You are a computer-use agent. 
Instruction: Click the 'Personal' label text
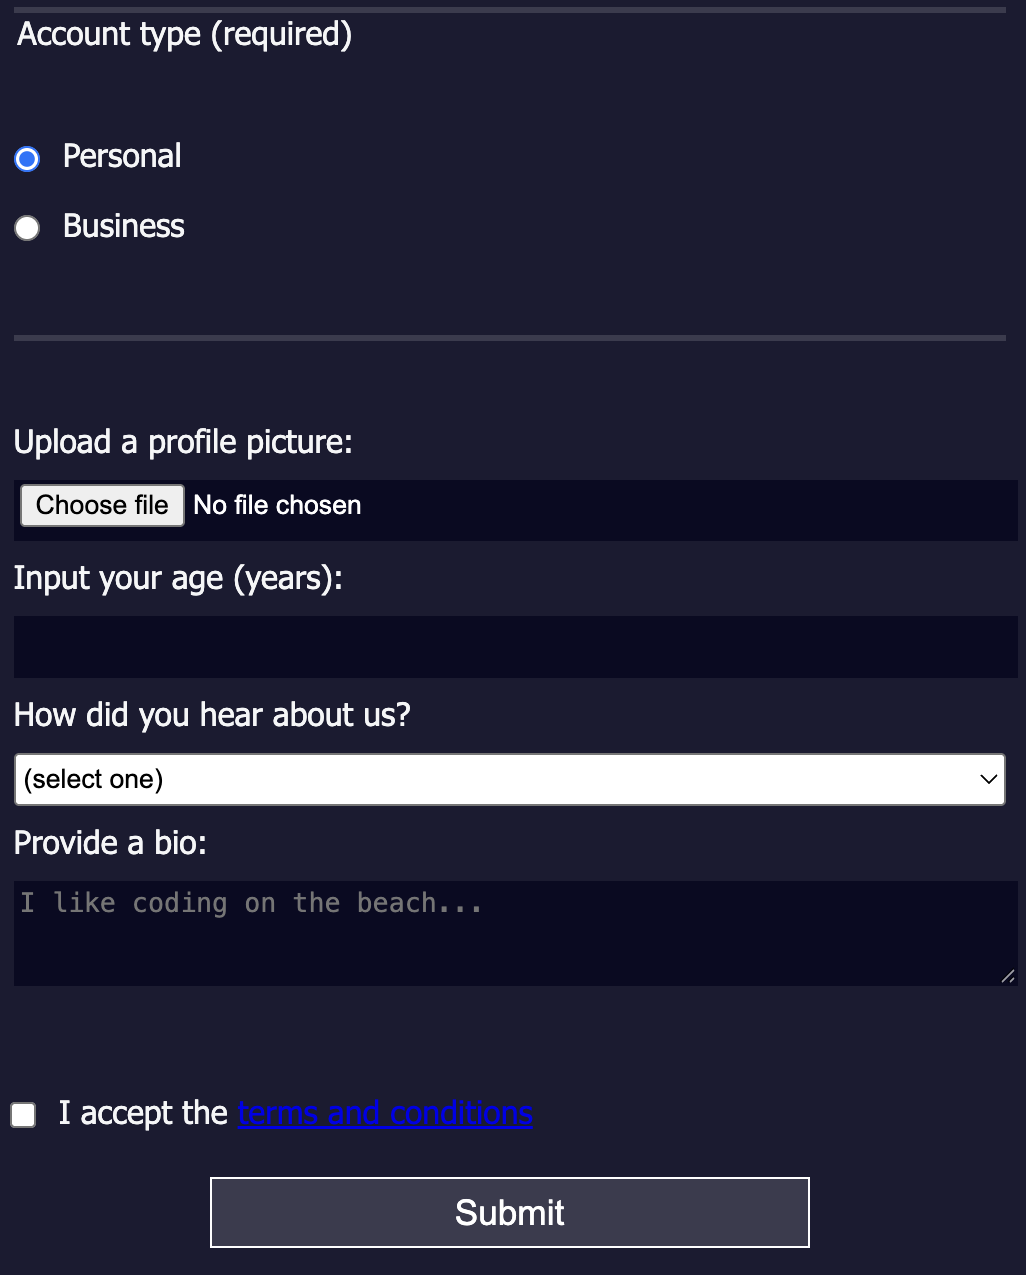point(122,156)
